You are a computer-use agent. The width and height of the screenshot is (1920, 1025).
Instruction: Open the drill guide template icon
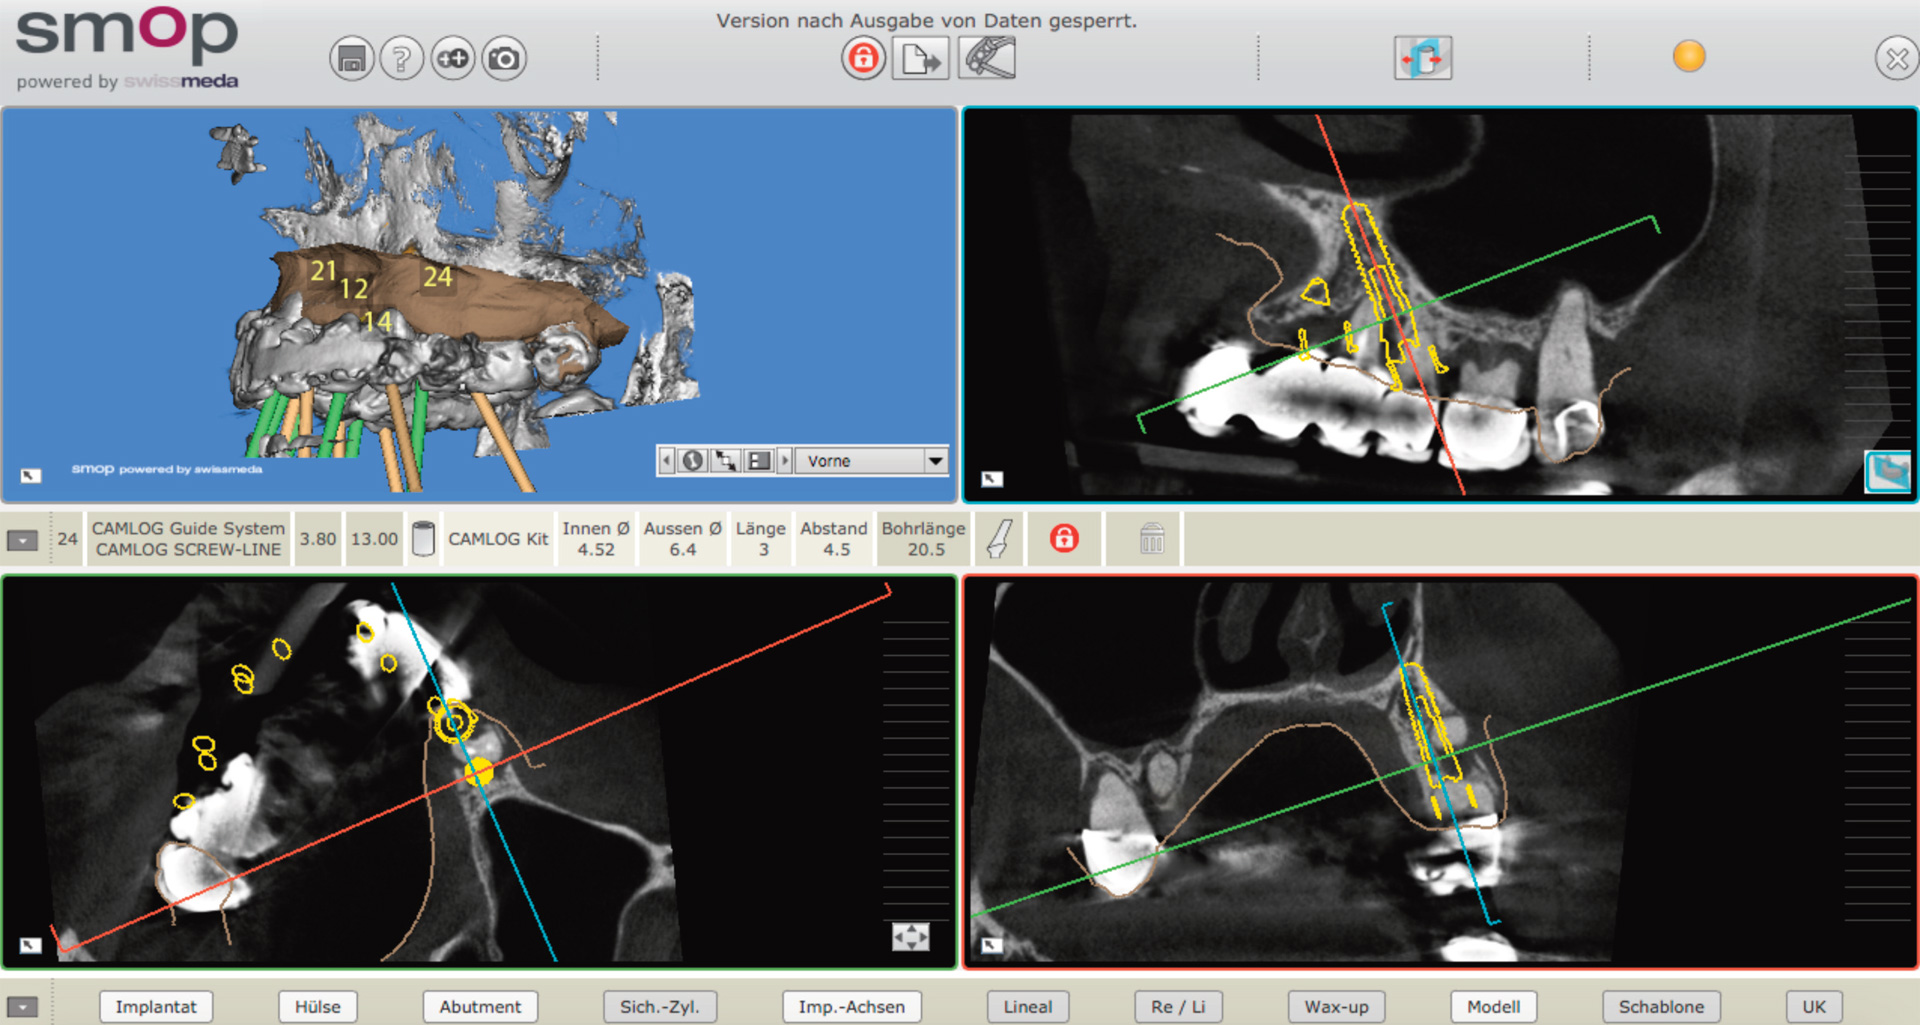click(x=987, y=58)
